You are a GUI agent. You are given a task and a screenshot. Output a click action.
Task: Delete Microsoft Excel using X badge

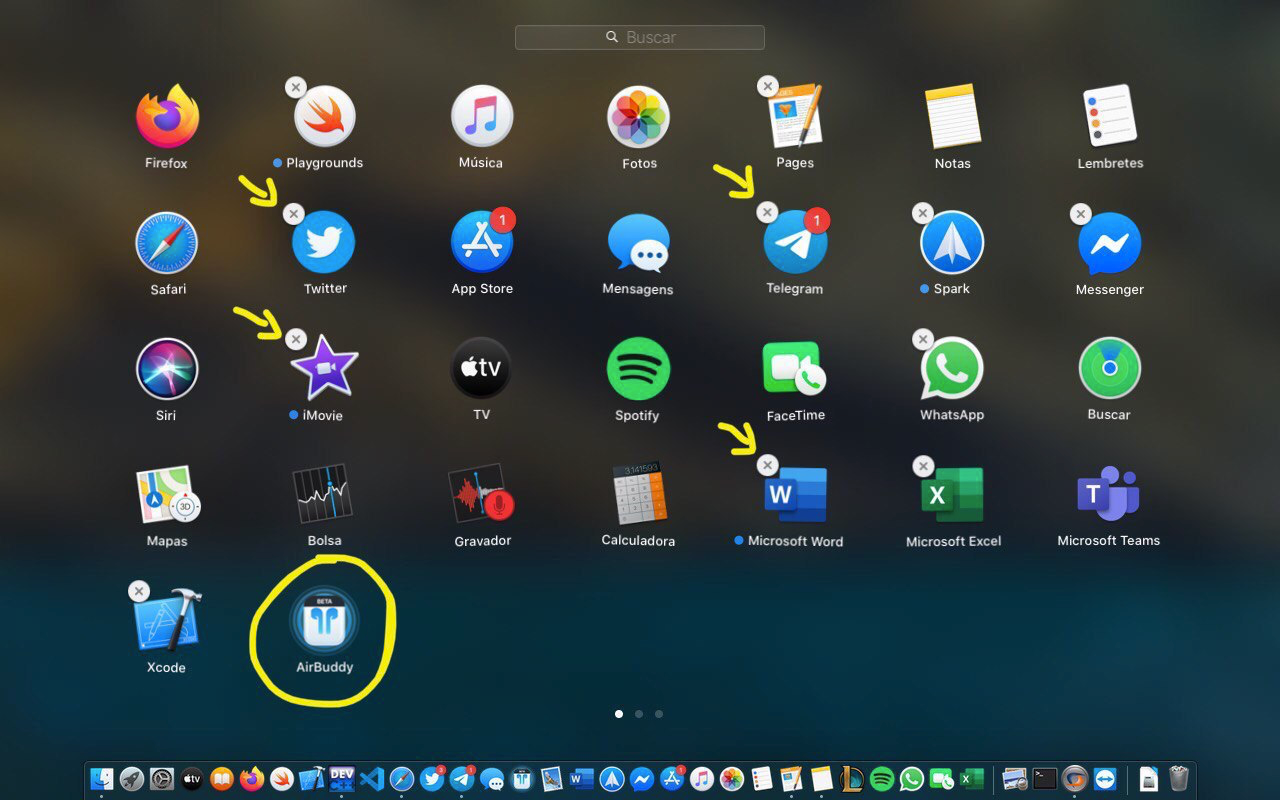pos(923,467)
